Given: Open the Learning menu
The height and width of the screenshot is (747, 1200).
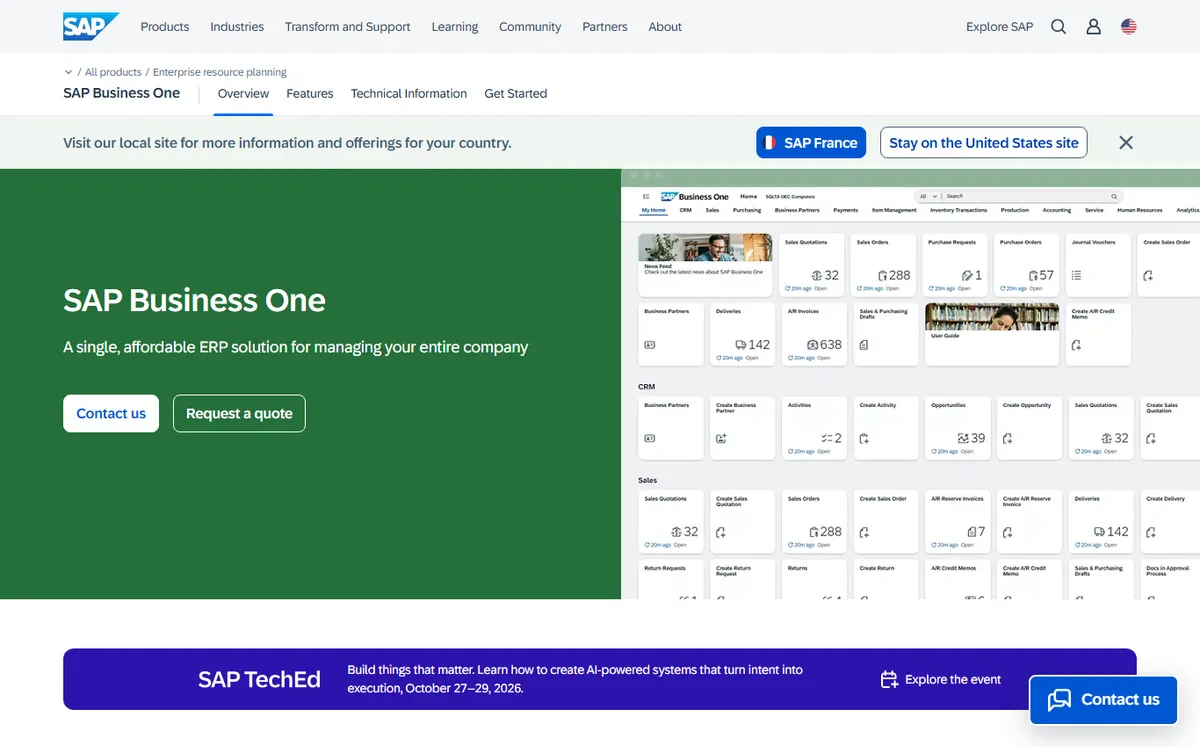Looking at the screenshot, I should (455, 27).
